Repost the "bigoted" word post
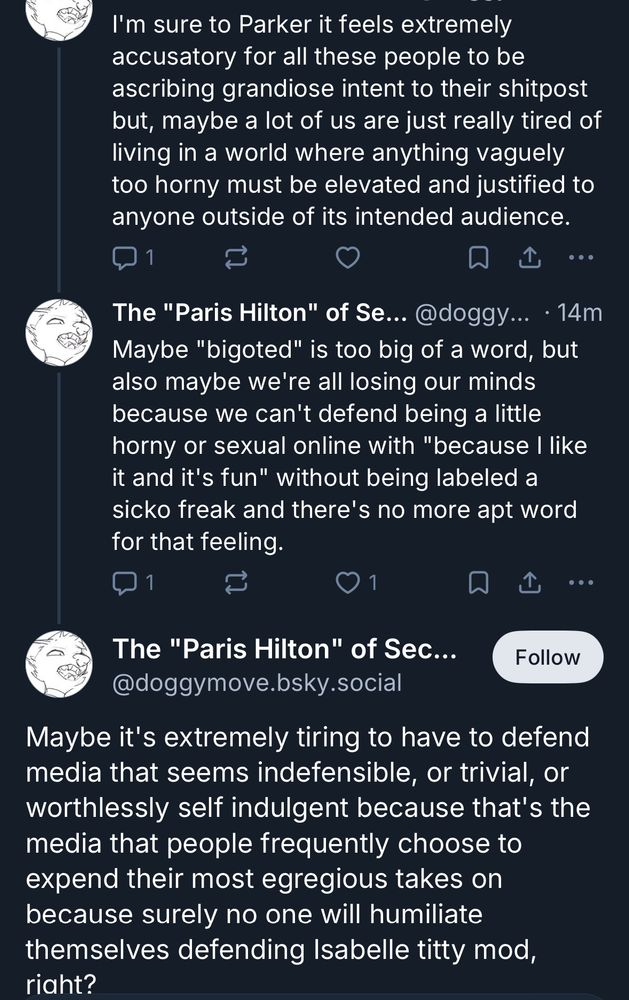Screen dimensions: 629x1000 [x=236, y=581]
